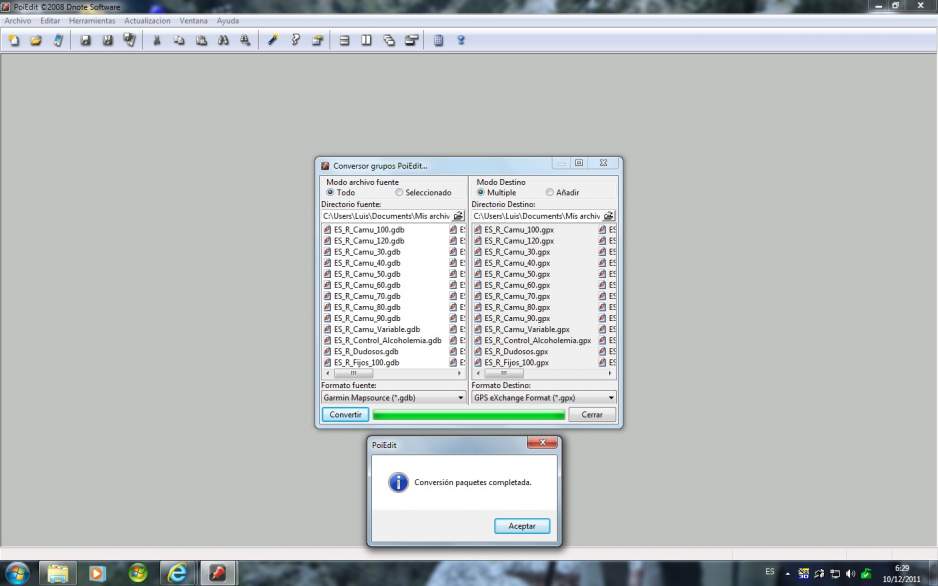Viewport: 938px width, 586px height.
Task: Choose the Todo source mode radio button
Action: (x=330, y=193)
